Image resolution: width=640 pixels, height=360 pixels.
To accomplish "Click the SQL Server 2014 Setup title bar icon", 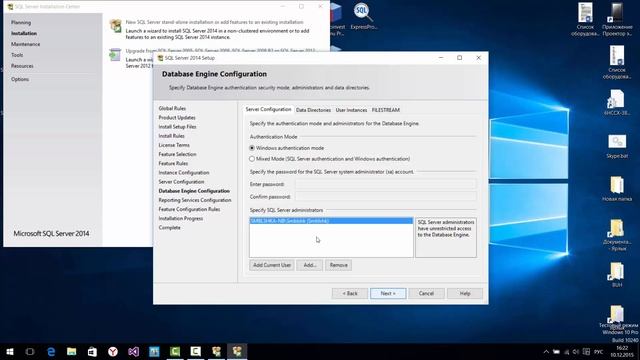I will tap(160, 58).
